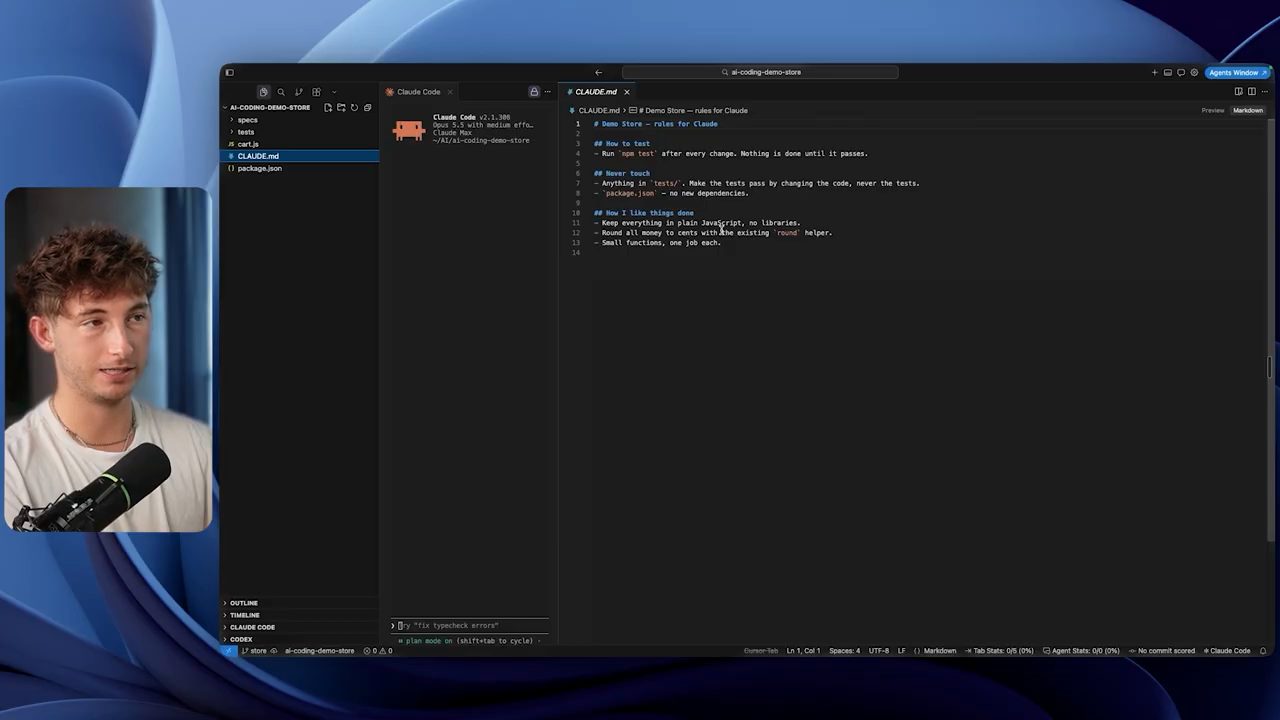
Task: Open the chat bubble icon in title bar
Action: [1181, 72]
